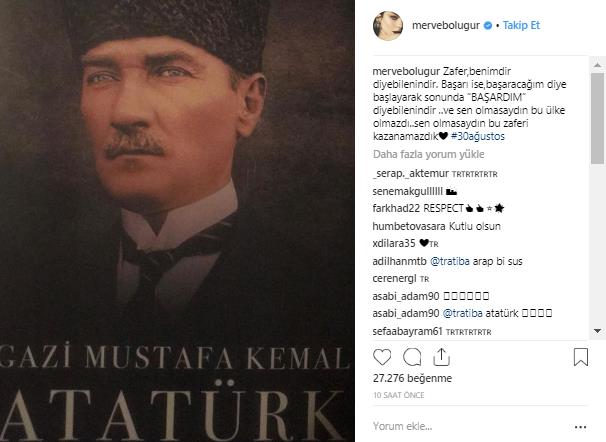Open comments with the speech bubble icon
Image resolution: width=606 pixels, height=442 pixels.
pyautogui.click(x=412, y=357)
